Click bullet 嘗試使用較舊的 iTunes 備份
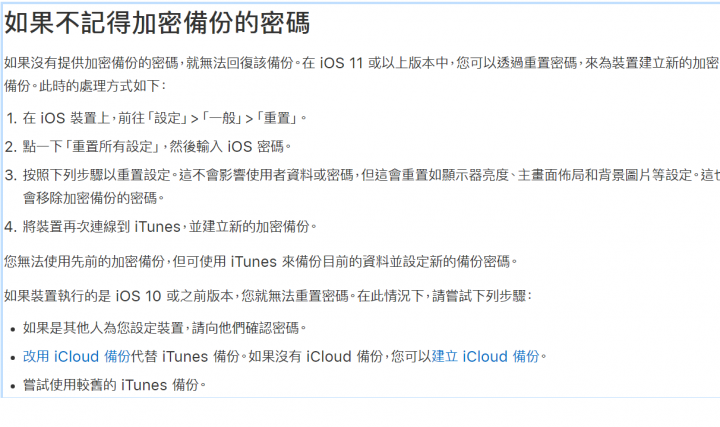 tap(114, 385)
